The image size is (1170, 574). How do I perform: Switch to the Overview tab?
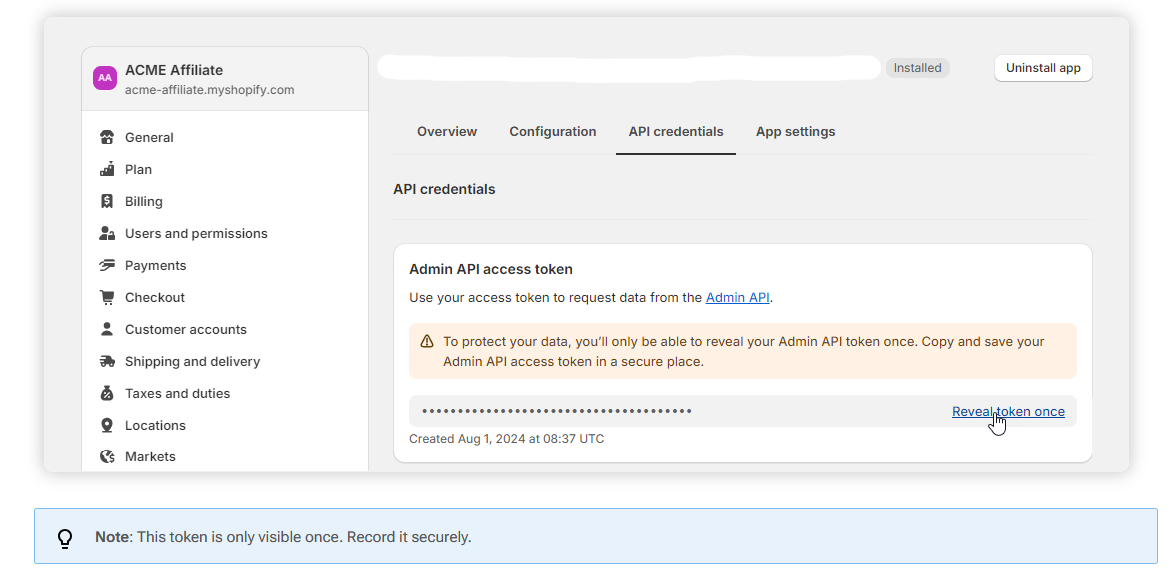click(447, 132)
